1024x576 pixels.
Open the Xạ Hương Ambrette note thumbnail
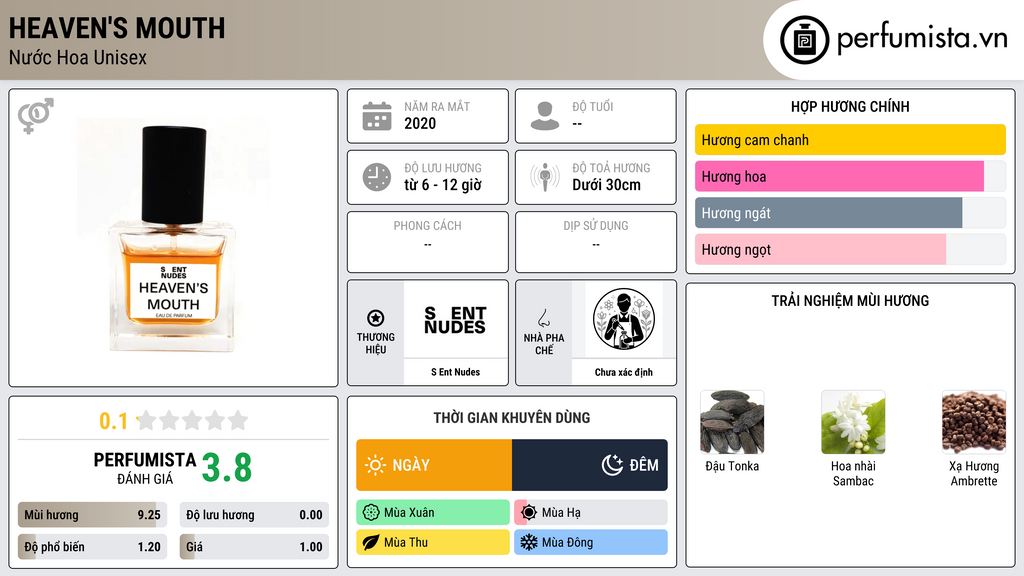tap(974, 422)
